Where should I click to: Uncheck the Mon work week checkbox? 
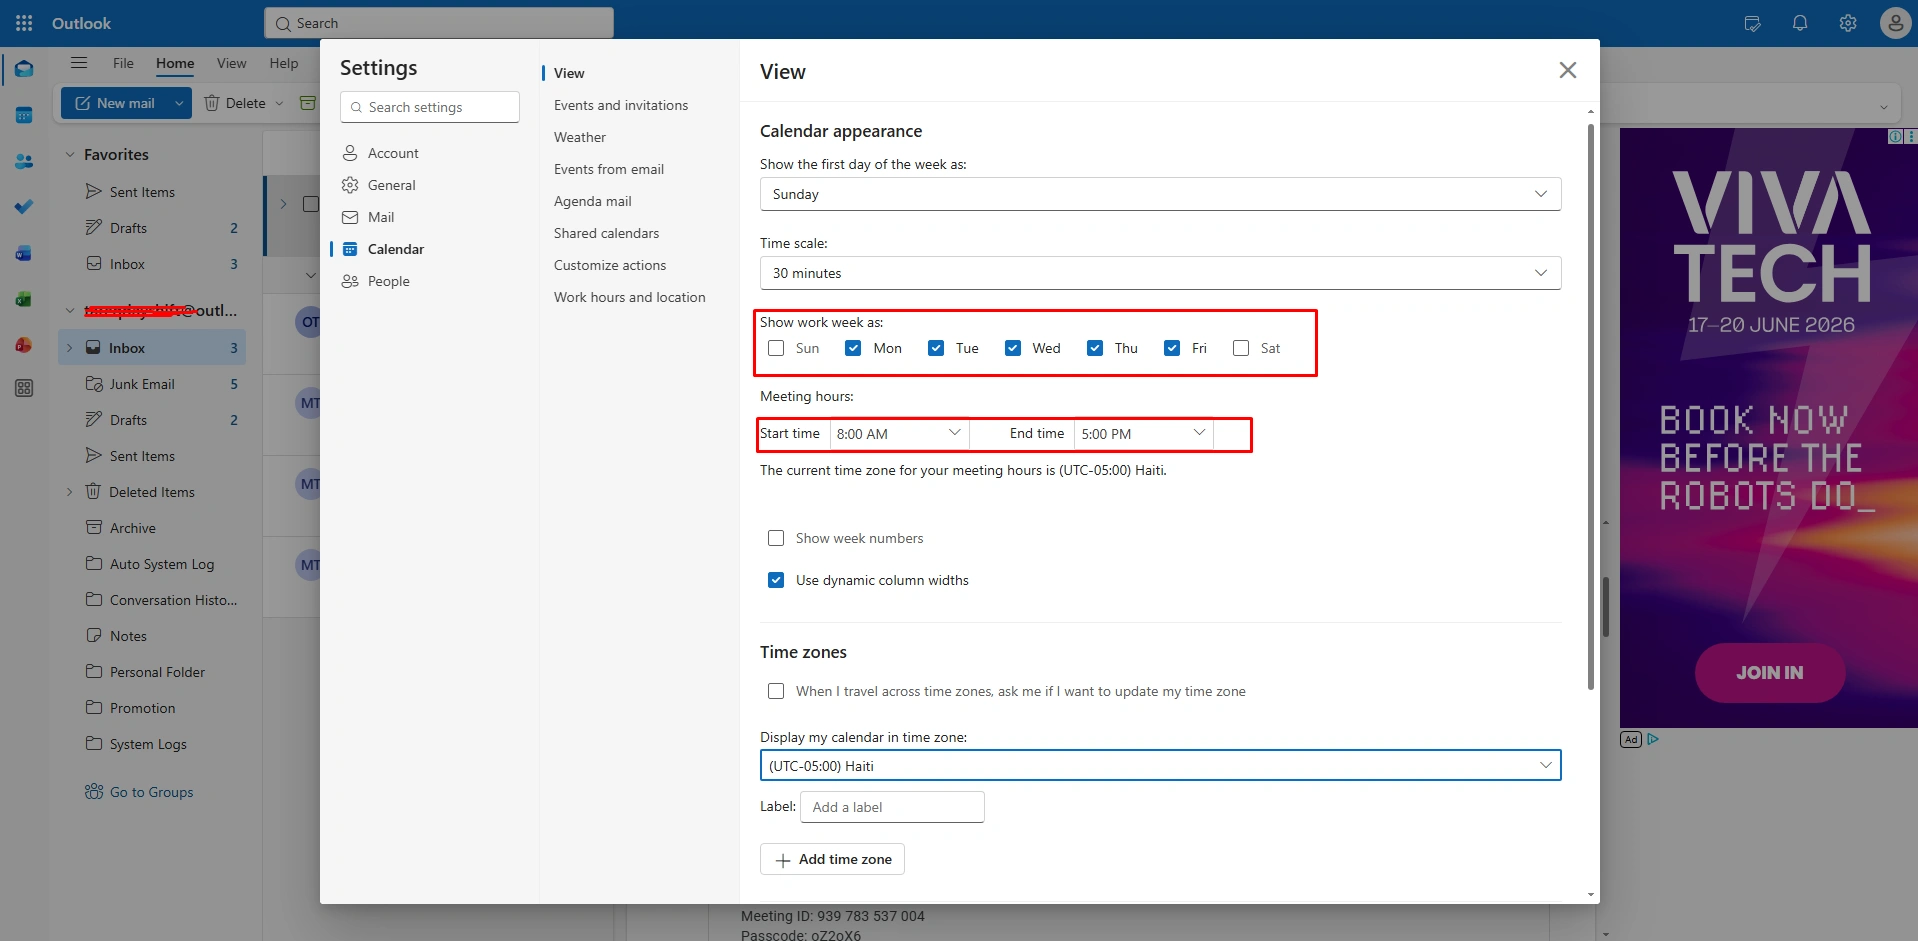853,348
